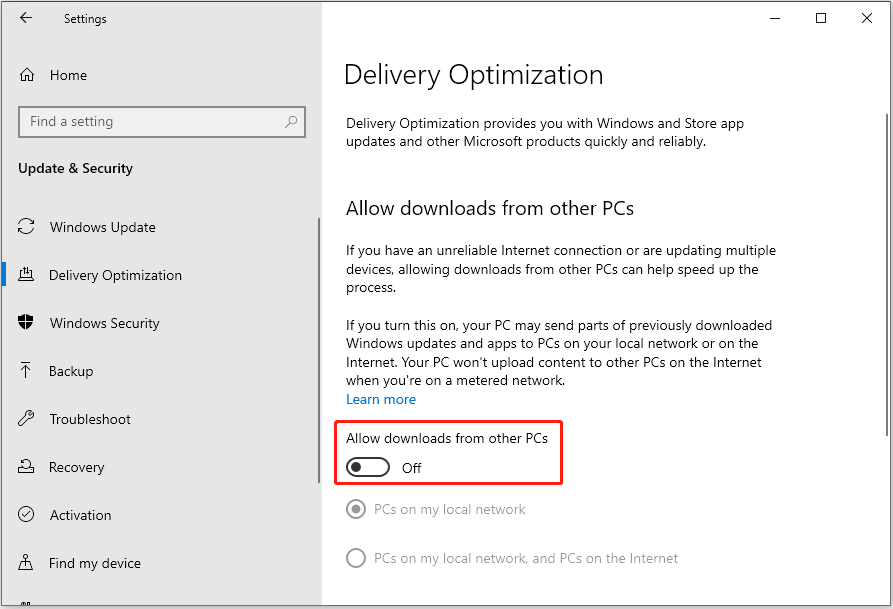Open Windows Update from the sidebar

point(103,227)
